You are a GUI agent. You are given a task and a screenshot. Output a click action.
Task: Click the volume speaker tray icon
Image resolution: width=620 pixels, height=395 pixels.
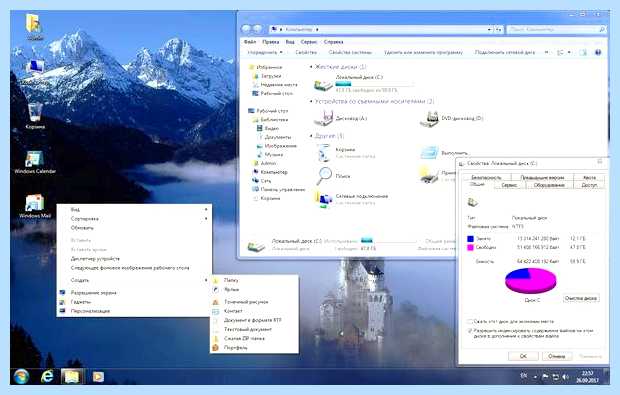[x=565, y=377]
